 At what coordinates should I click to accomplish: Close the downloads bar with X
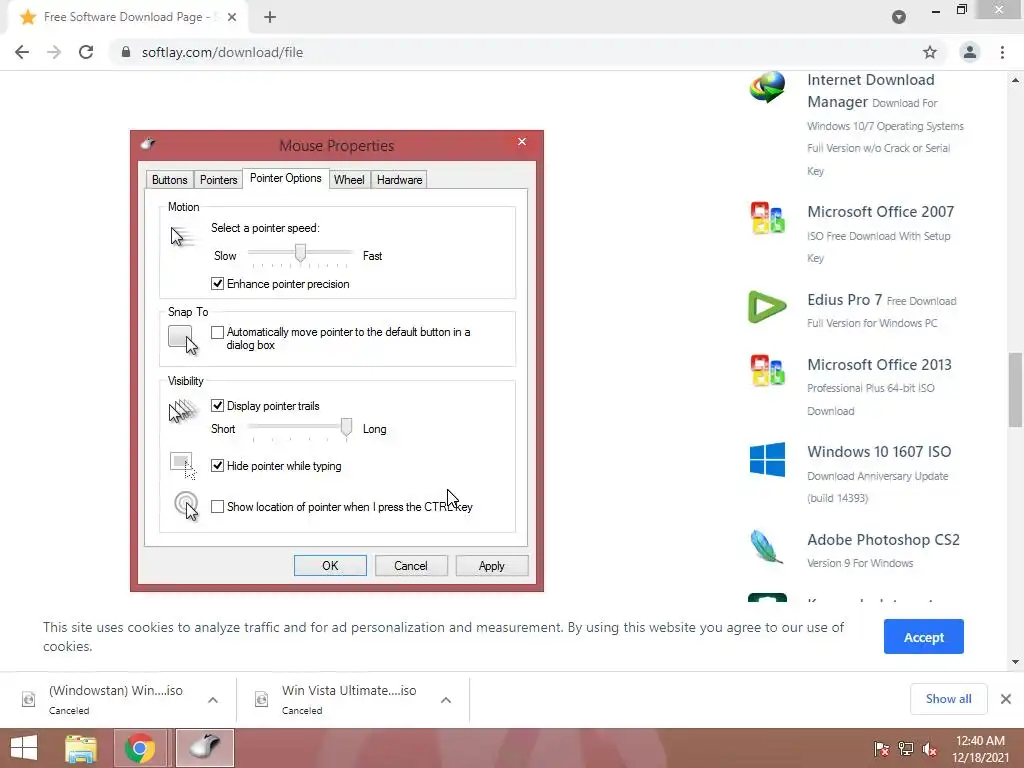pos(1006,699)
